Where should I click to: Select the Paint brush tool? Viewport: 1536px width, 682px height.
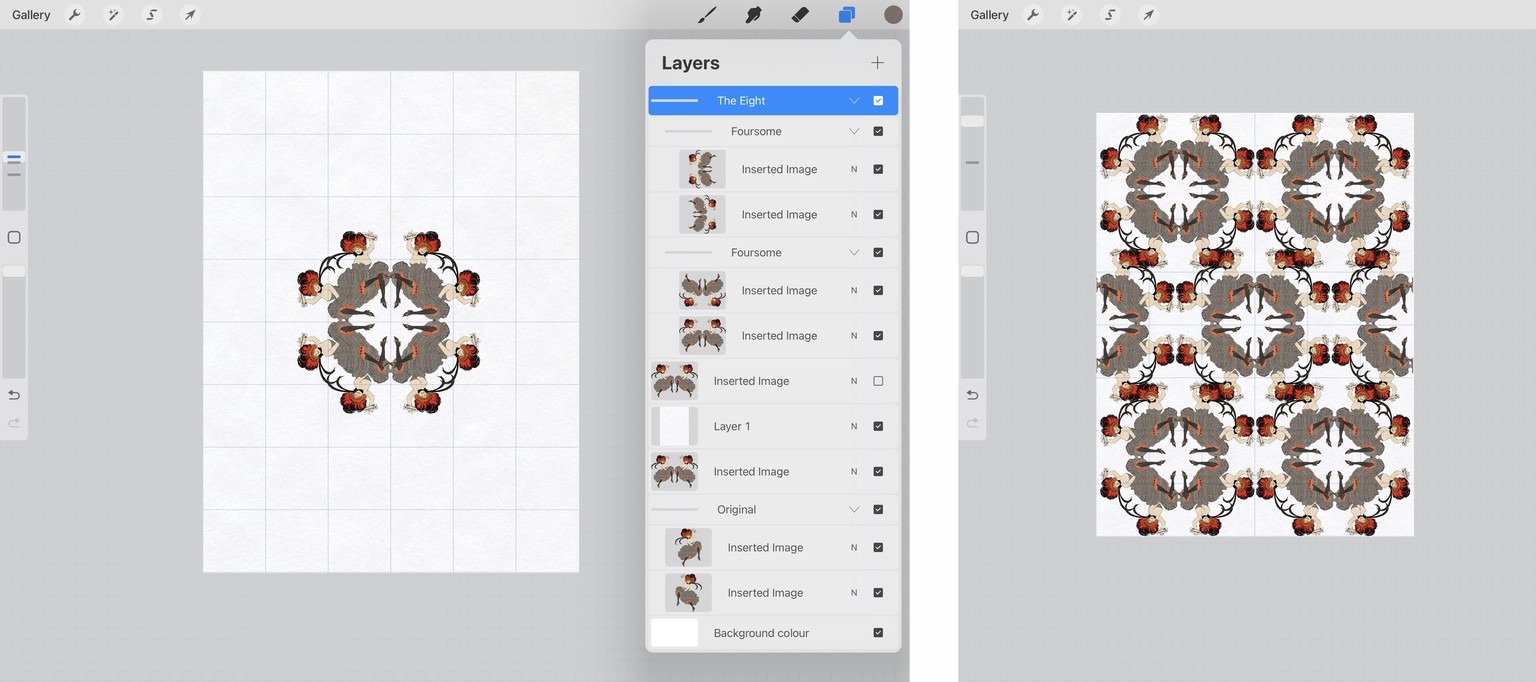point(707,15)
